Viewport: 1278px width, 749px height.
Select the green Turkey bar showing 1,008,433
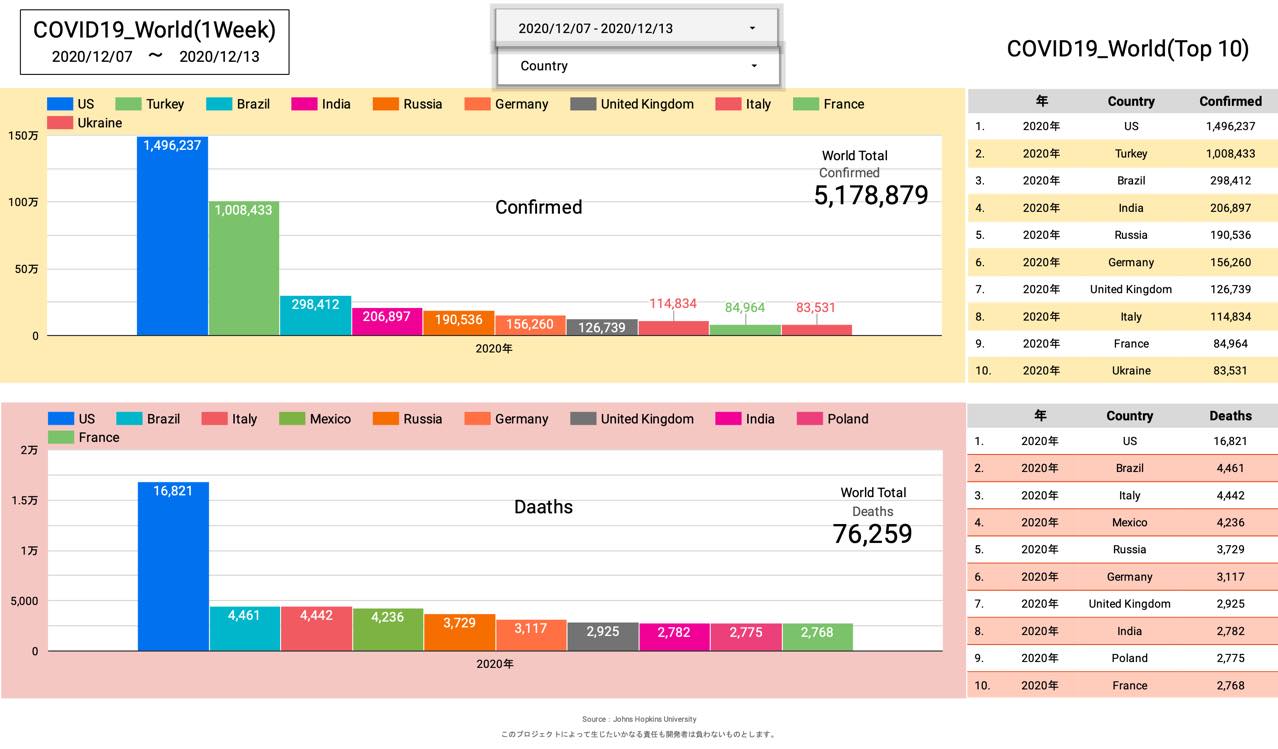pyautogui.click(x=244, y=270)
